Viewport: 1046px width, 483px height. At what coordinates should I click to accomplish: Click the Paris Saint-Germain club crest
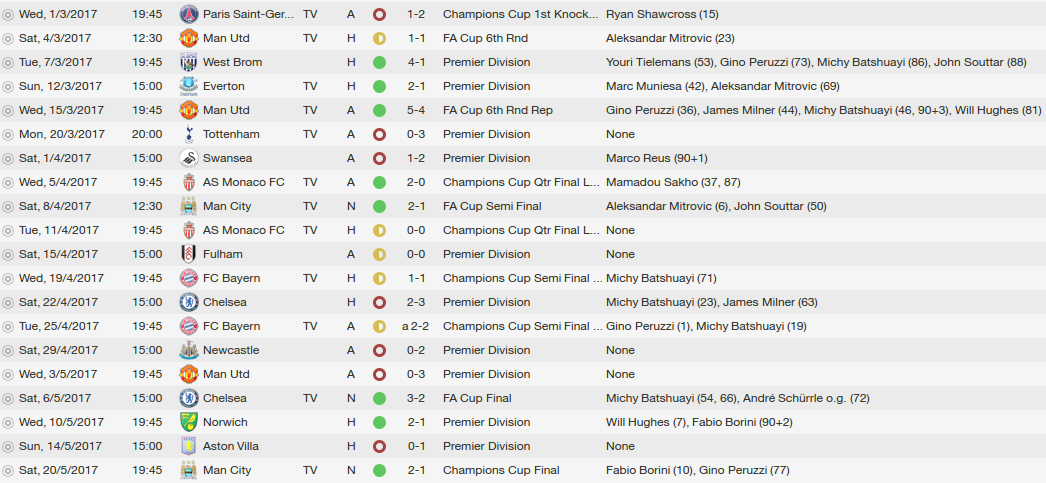[x=189, y=14]
